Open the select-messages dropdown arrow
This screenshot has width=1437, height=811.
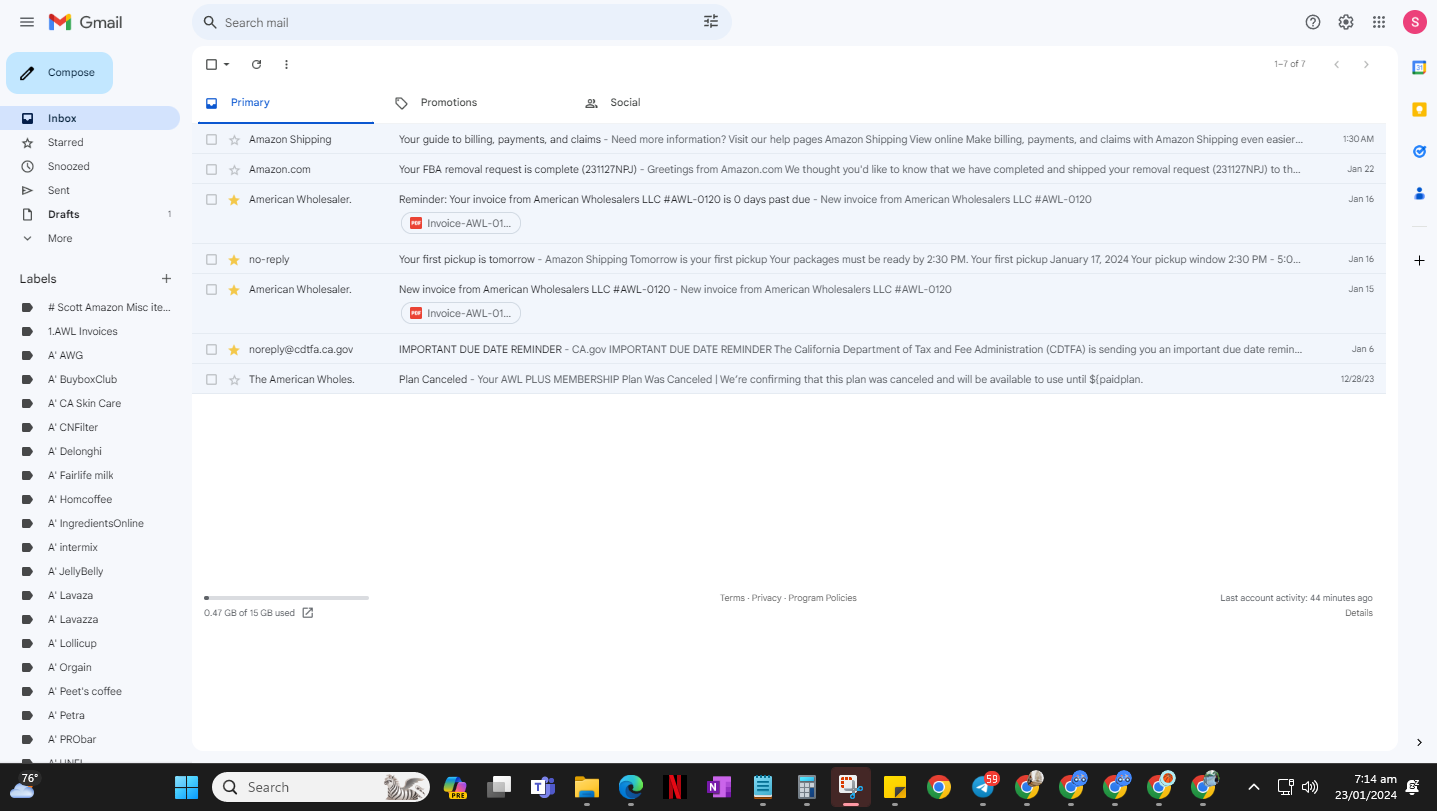click(227, 64)
